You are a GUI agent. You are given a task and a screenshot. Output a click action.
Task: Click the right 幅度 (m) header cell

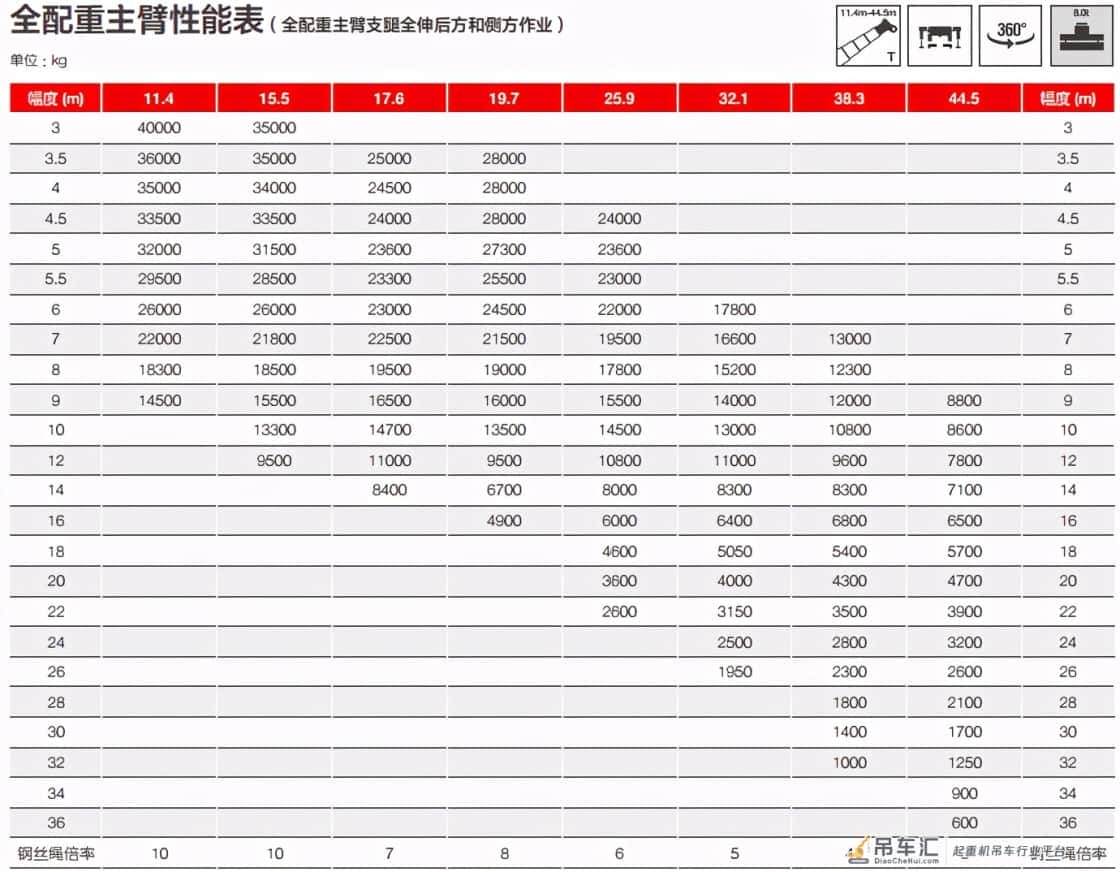click(x=1068, y=98)
